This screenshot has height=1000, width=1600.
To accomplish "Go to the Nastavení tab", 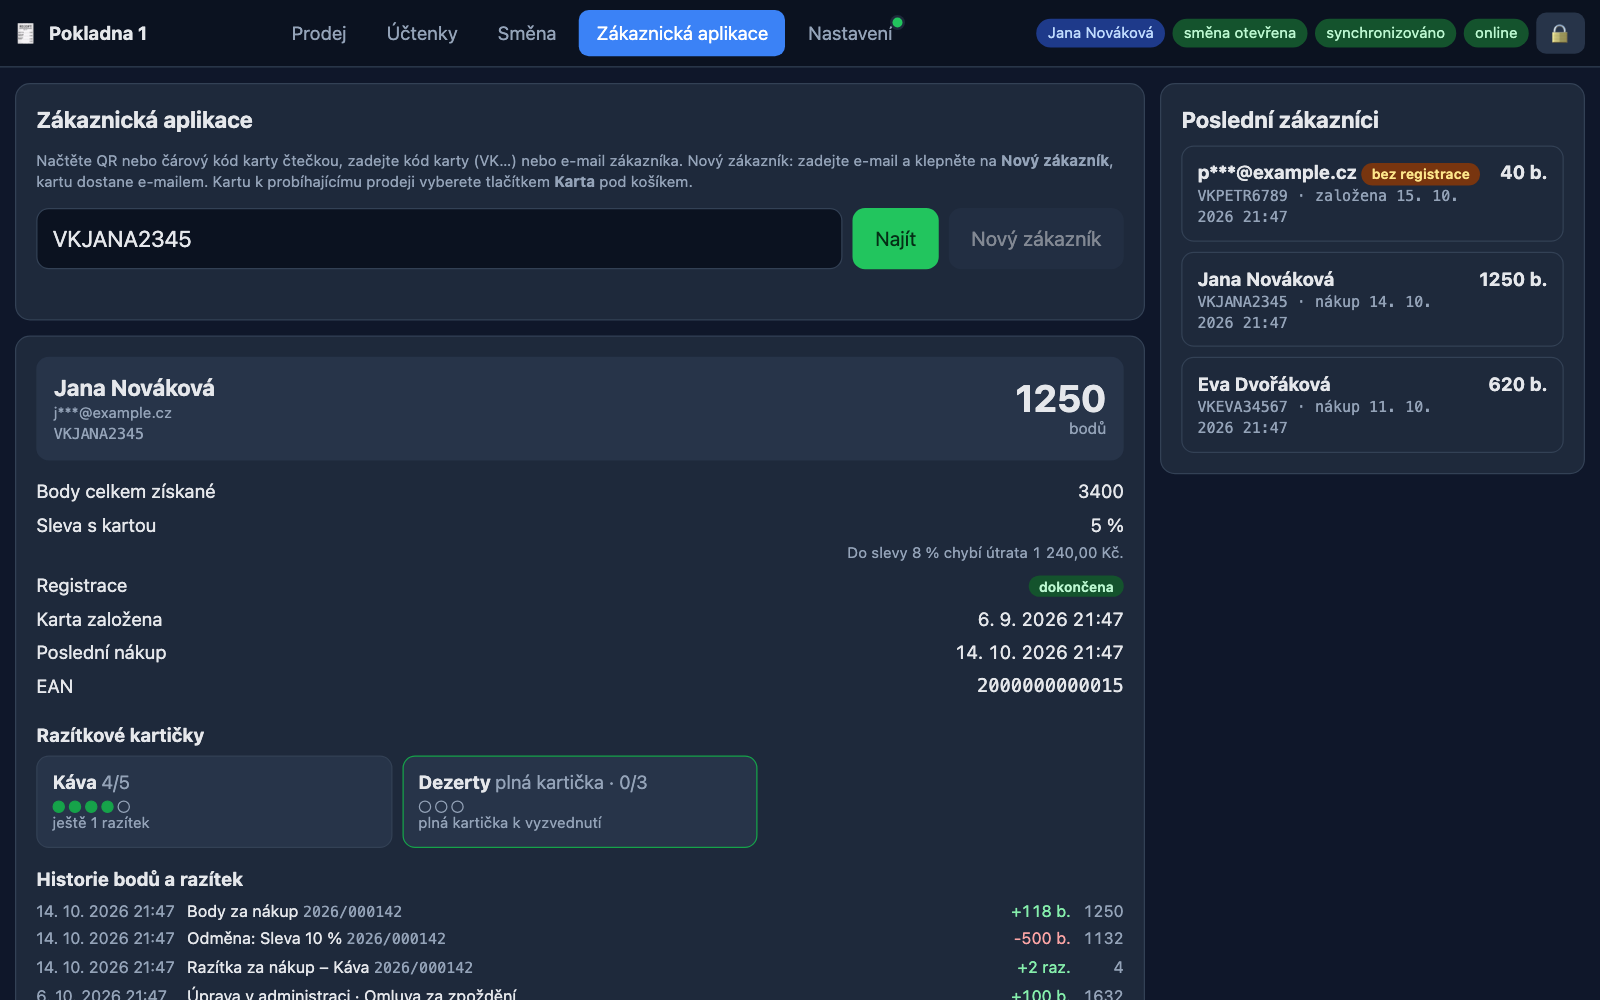I will click(850, 33).
